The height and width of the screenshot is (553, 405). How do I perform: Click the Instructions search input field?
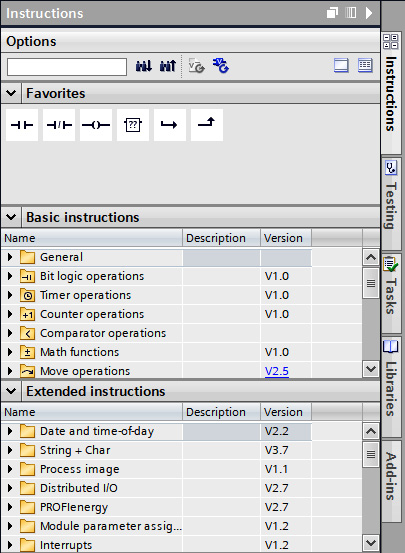click(x=67, y=67)
